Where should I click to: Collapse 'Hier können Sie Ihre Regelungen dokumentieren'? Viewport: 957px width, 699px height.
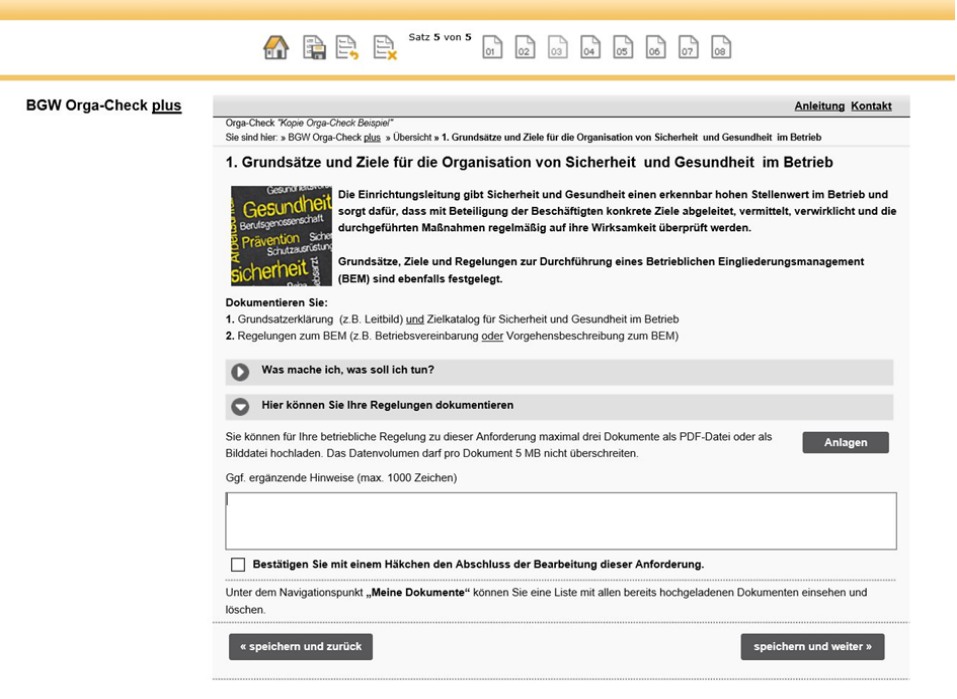[x=240, y=407]
